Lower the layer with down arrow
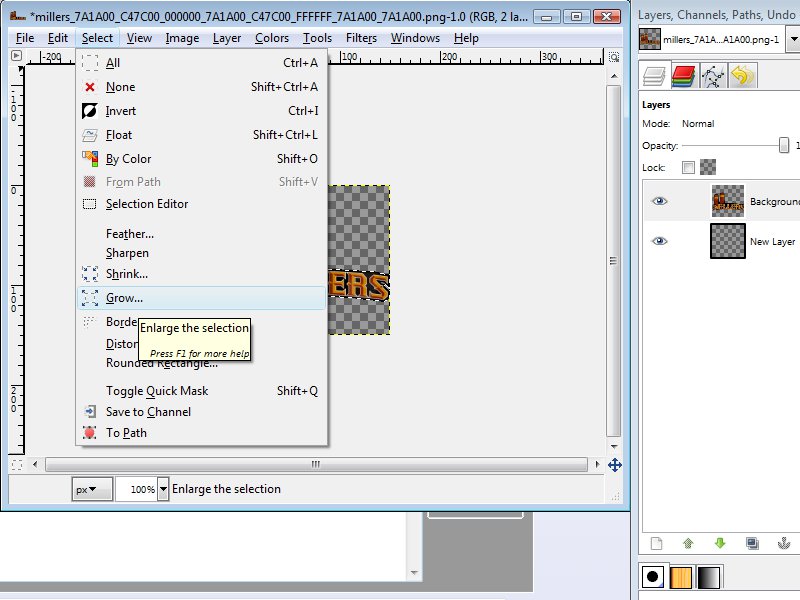The image size is (800, 600). coord(720,544)
